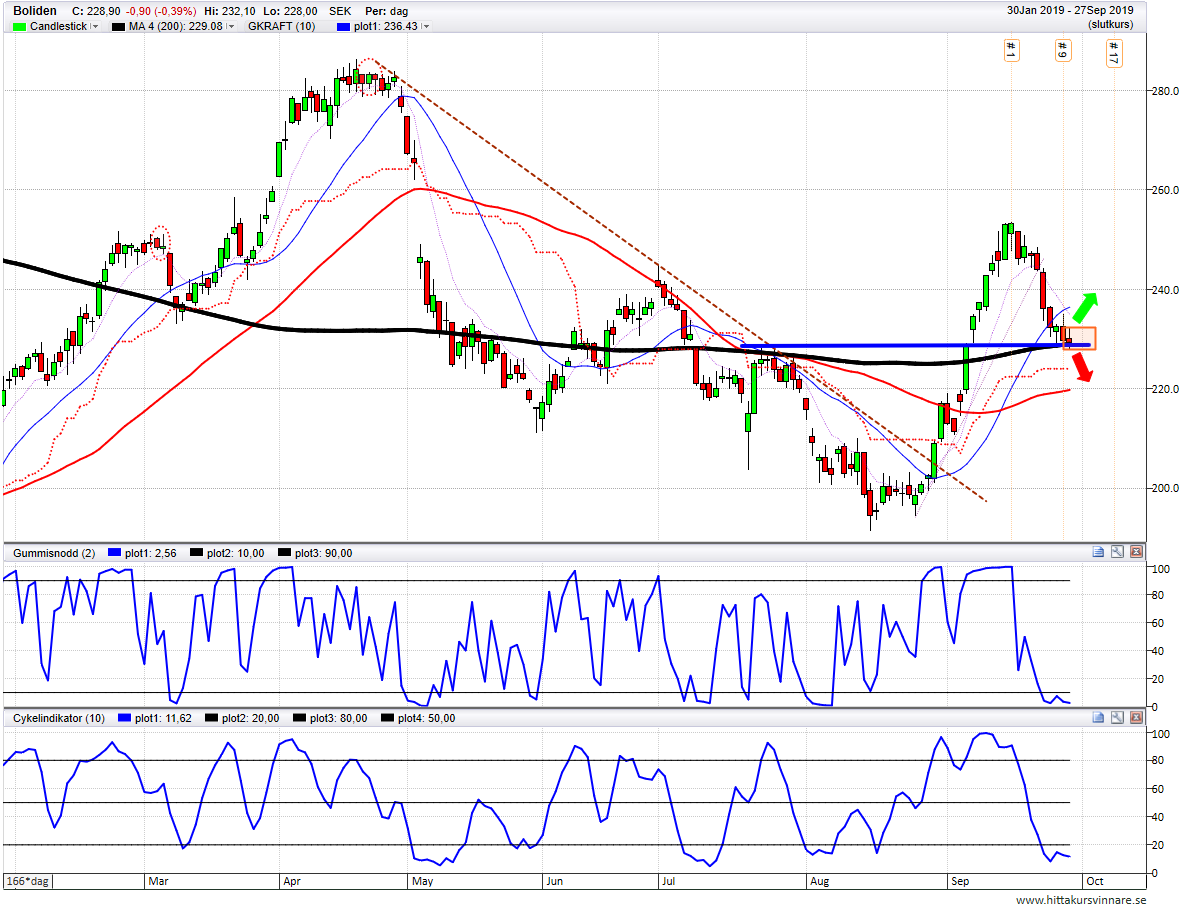This screenshot has height=905, width=1191.
Task: Click the blue Gummisnodd plot1 swatch
Action: coord(115,553)
